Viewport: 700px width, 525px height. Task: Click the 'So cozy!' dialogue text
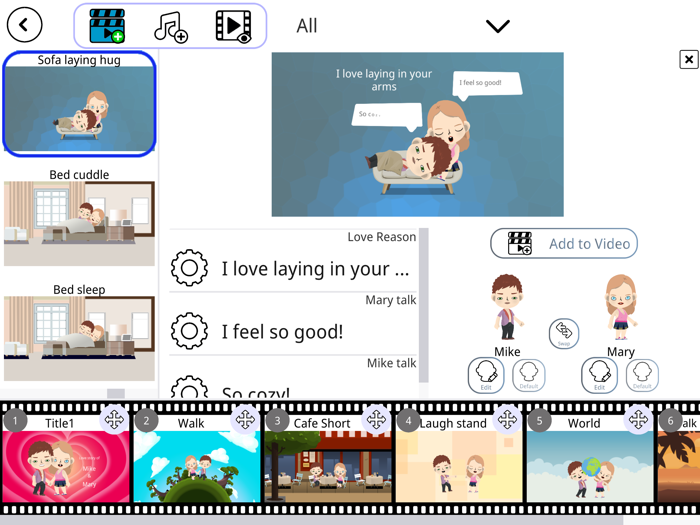[x=256, y=392]
